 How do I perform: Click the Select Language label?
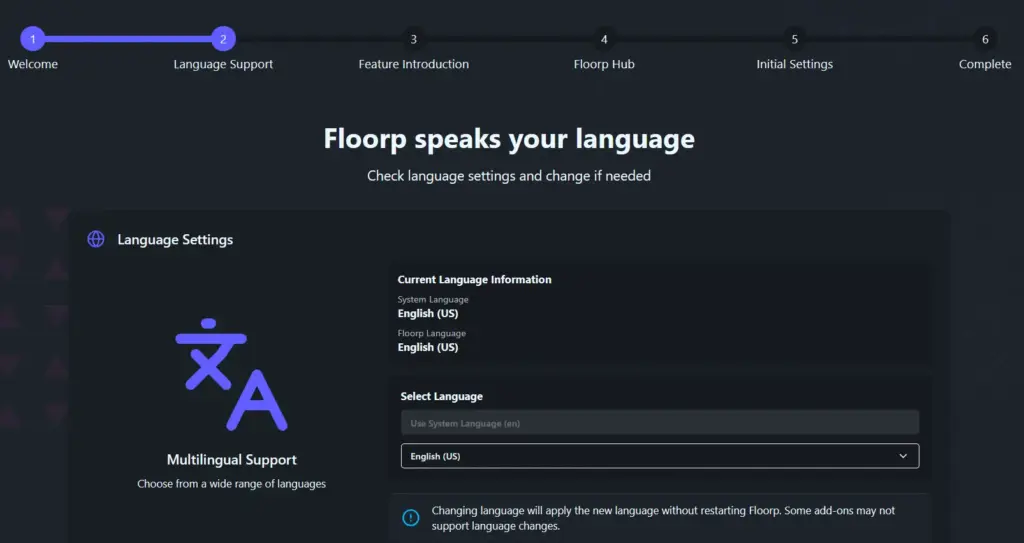click(441, 397)
